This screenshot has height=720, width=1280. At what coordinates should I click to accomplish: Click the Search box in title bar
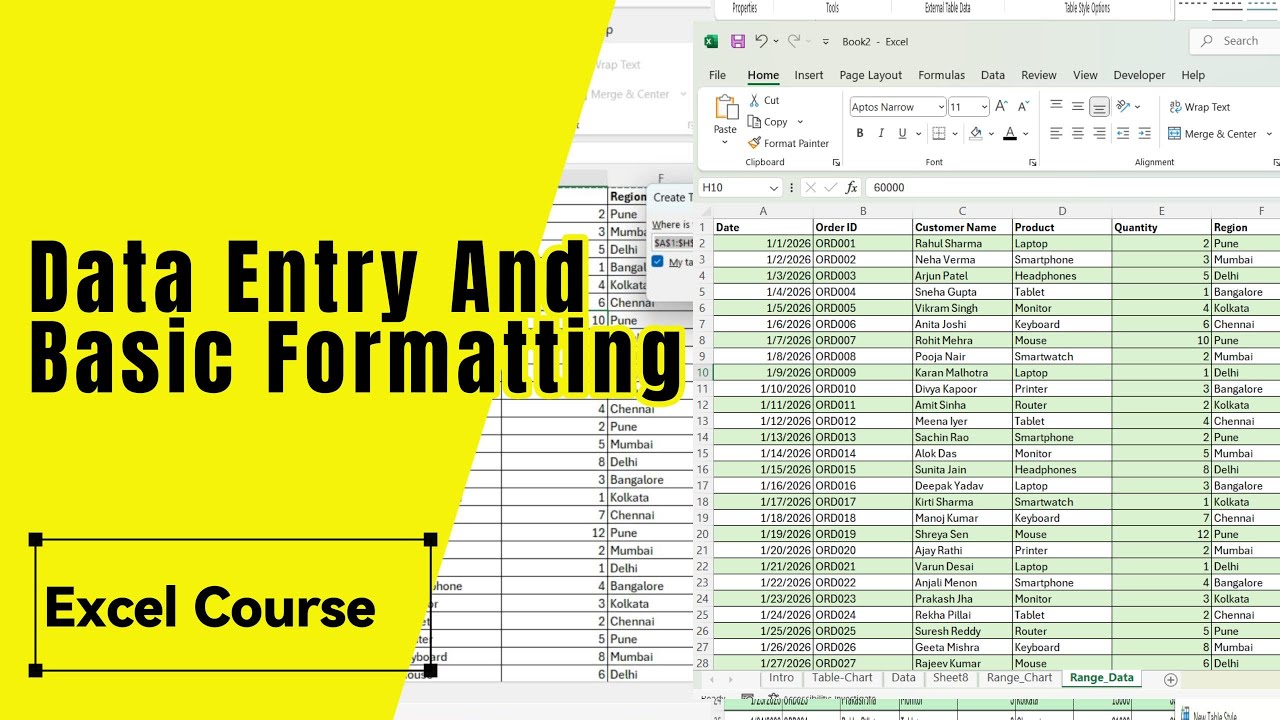pyautogui.click(x=1235, y=41)
